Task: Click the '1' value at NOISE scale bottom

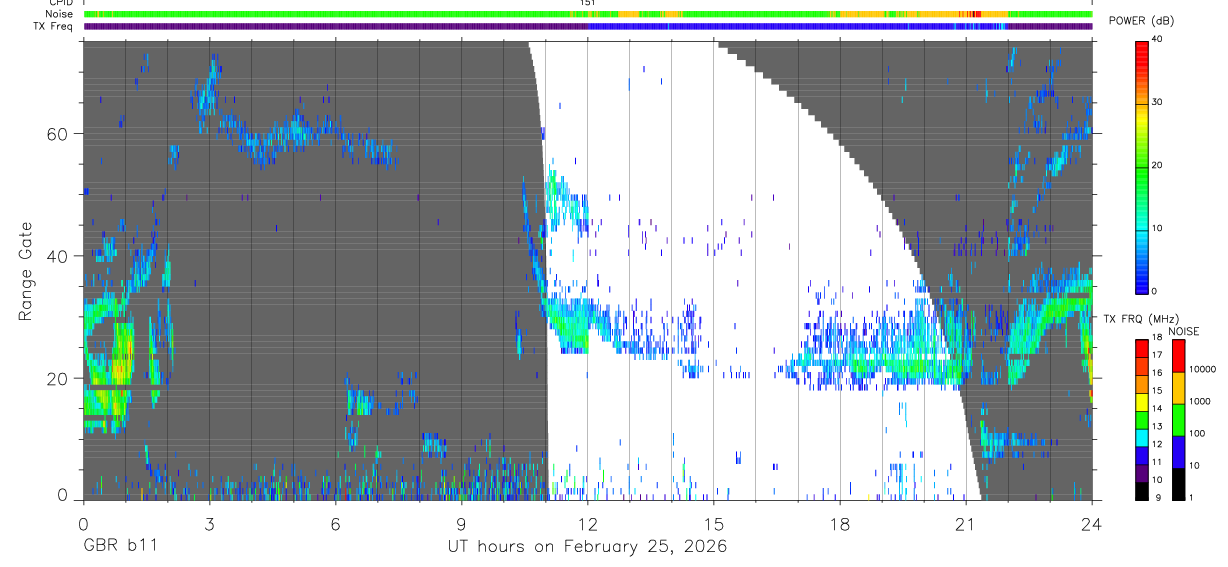Action: pyautogui.click(x=1191, y=497)
